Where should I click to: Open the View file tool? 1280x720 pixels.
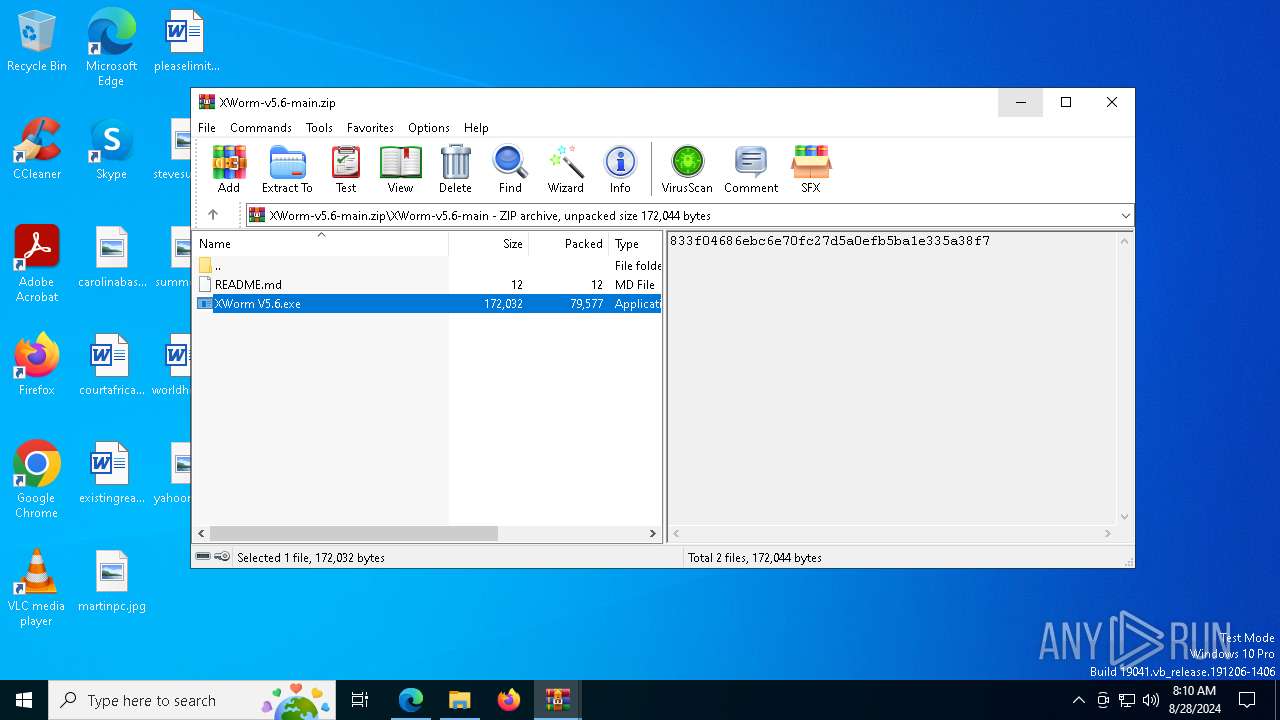coord(400,169)
